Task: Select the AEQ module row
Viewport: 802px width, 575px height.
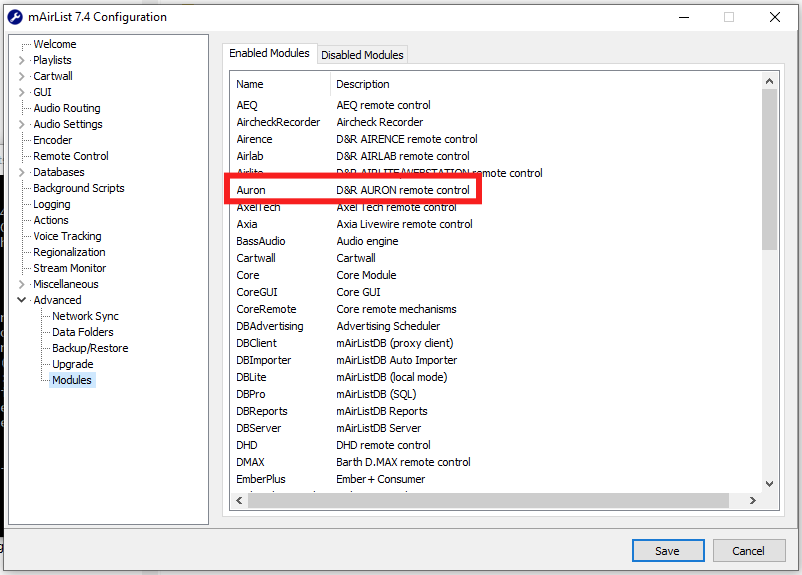Action: [496, 105]
